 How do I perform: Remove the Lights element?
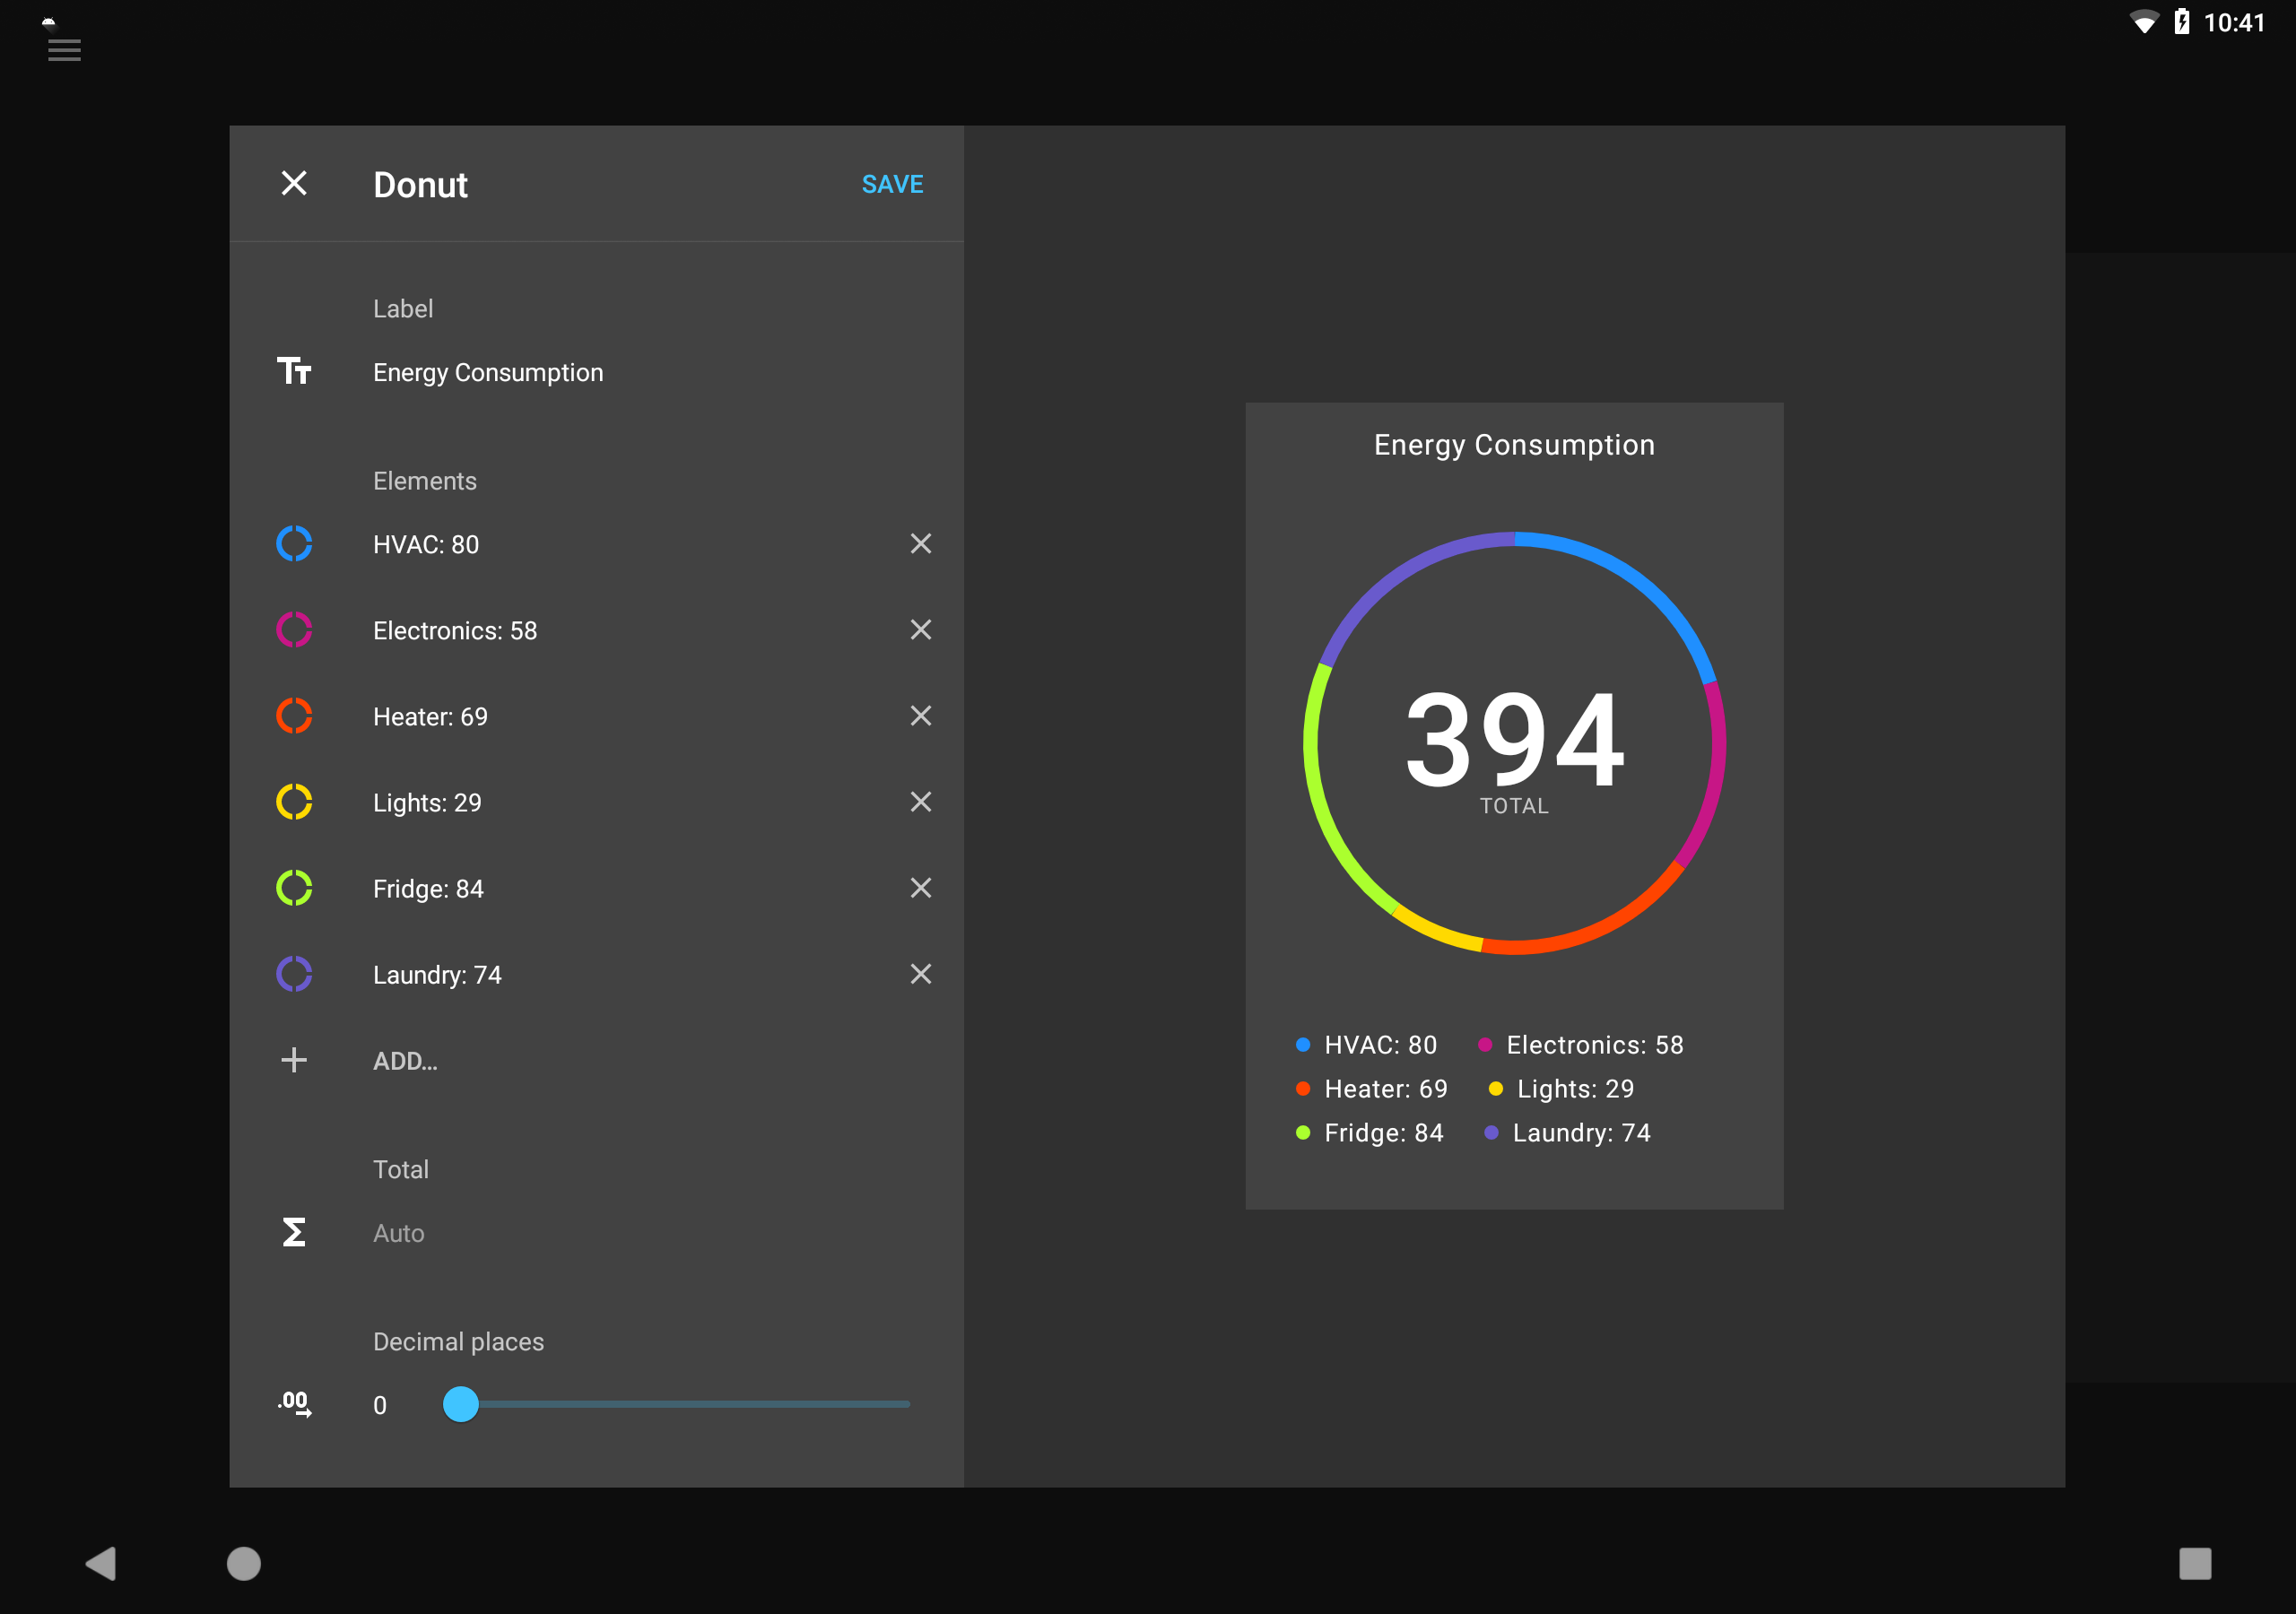click(x=923, y=802)
